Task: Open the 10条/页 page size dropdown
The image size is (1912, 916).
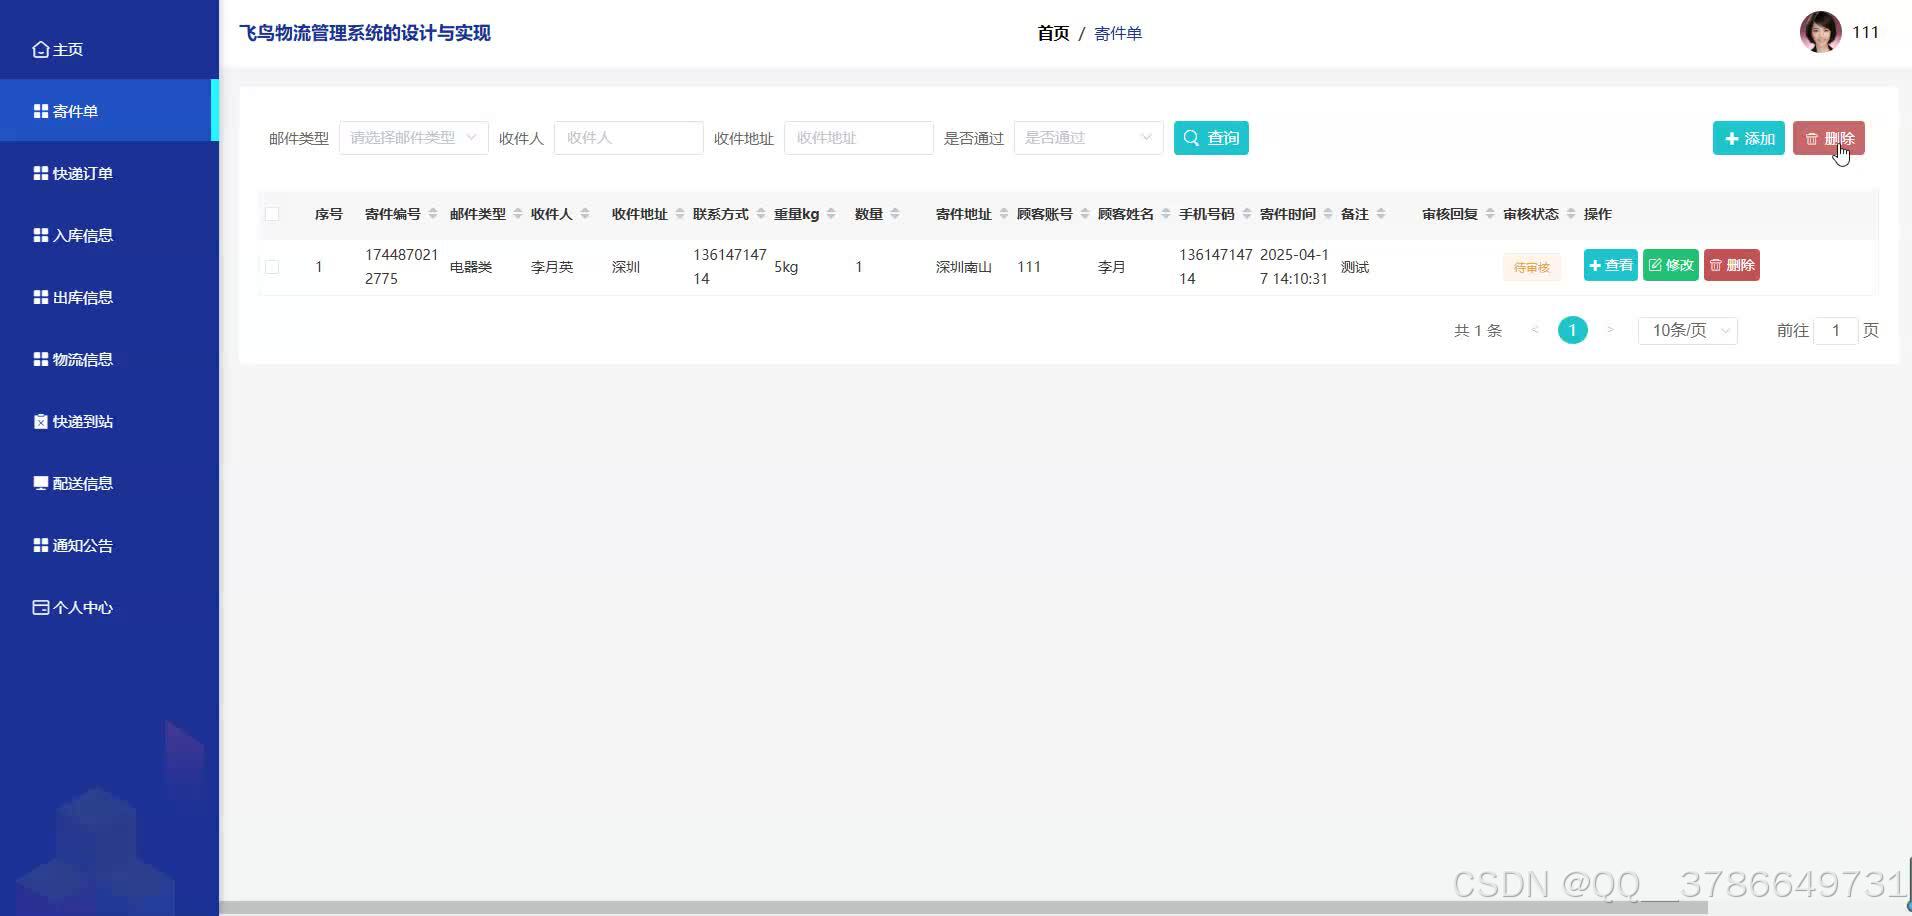Action: click(1688, 330)
